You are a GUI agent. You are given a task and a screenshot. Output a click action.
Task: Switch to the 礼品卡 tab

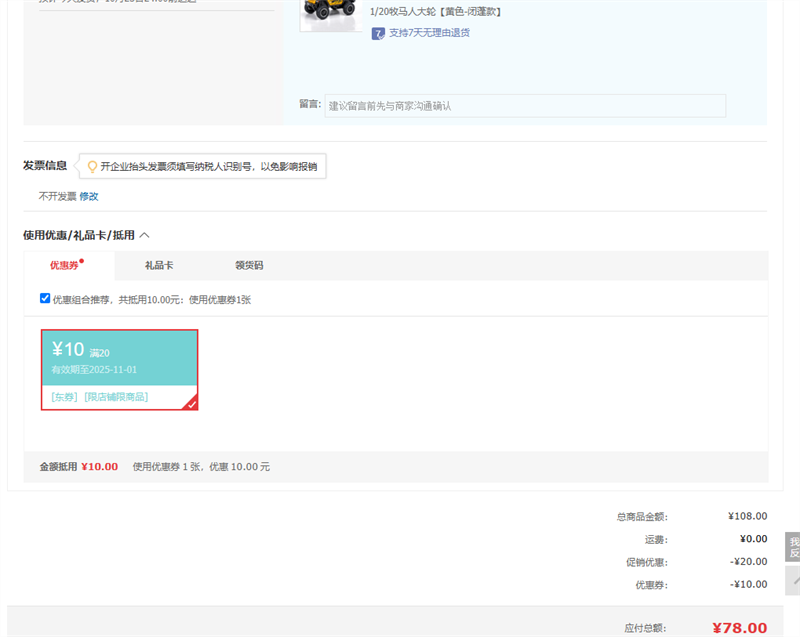(x=159, y=265)
